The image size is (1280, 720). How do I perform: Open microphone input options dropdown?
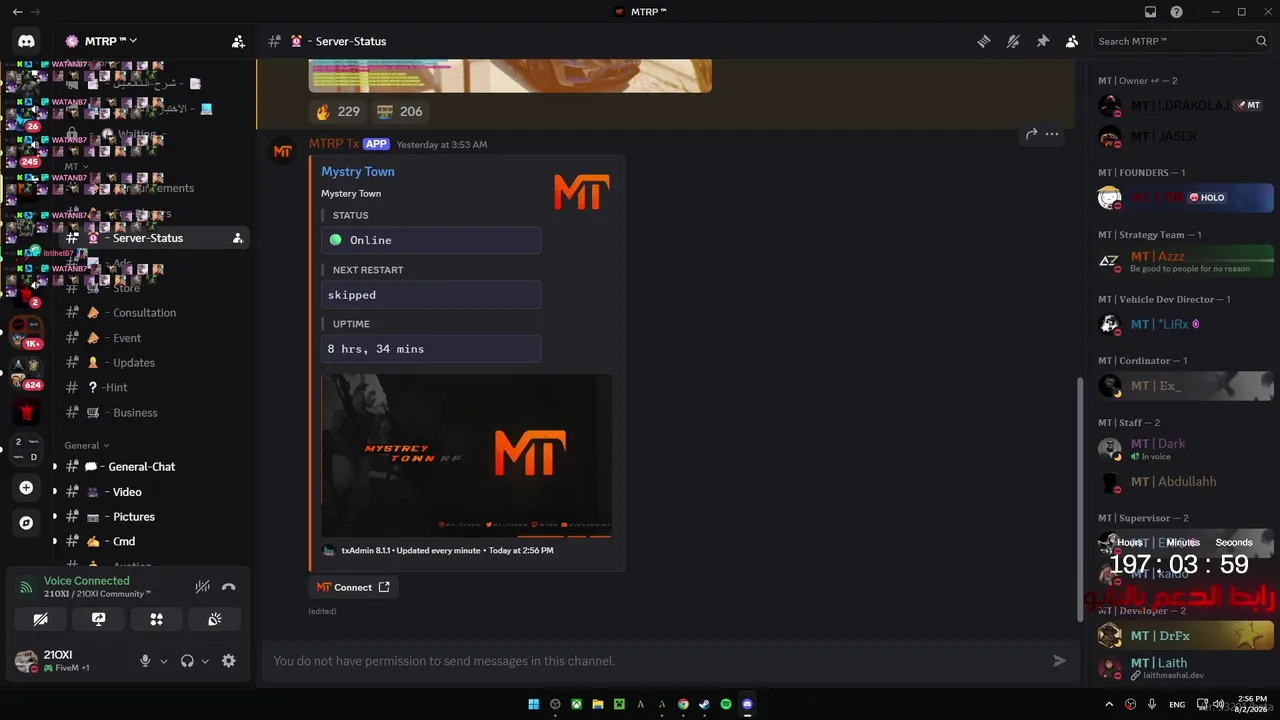click(164, 661)
